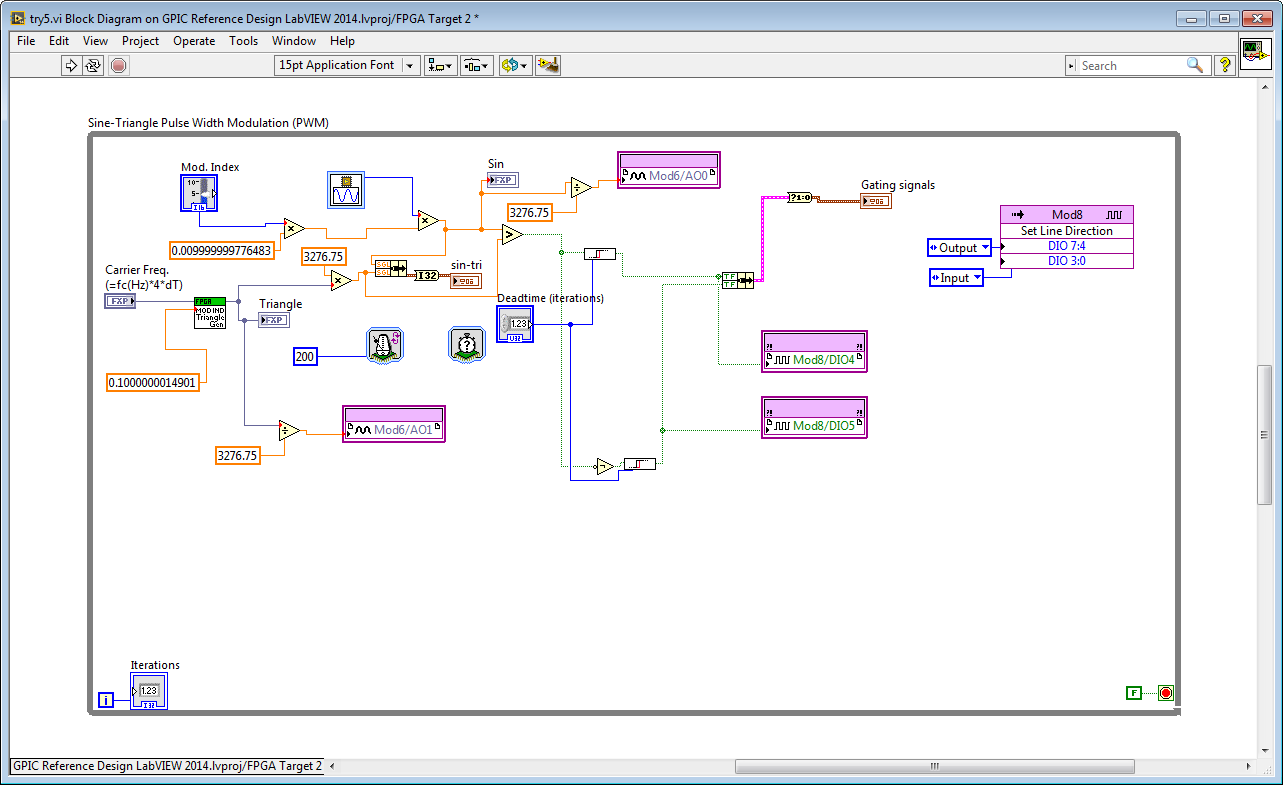
Task: Click the Mod6/AO0 I/O node
Action: click(669, 170)
